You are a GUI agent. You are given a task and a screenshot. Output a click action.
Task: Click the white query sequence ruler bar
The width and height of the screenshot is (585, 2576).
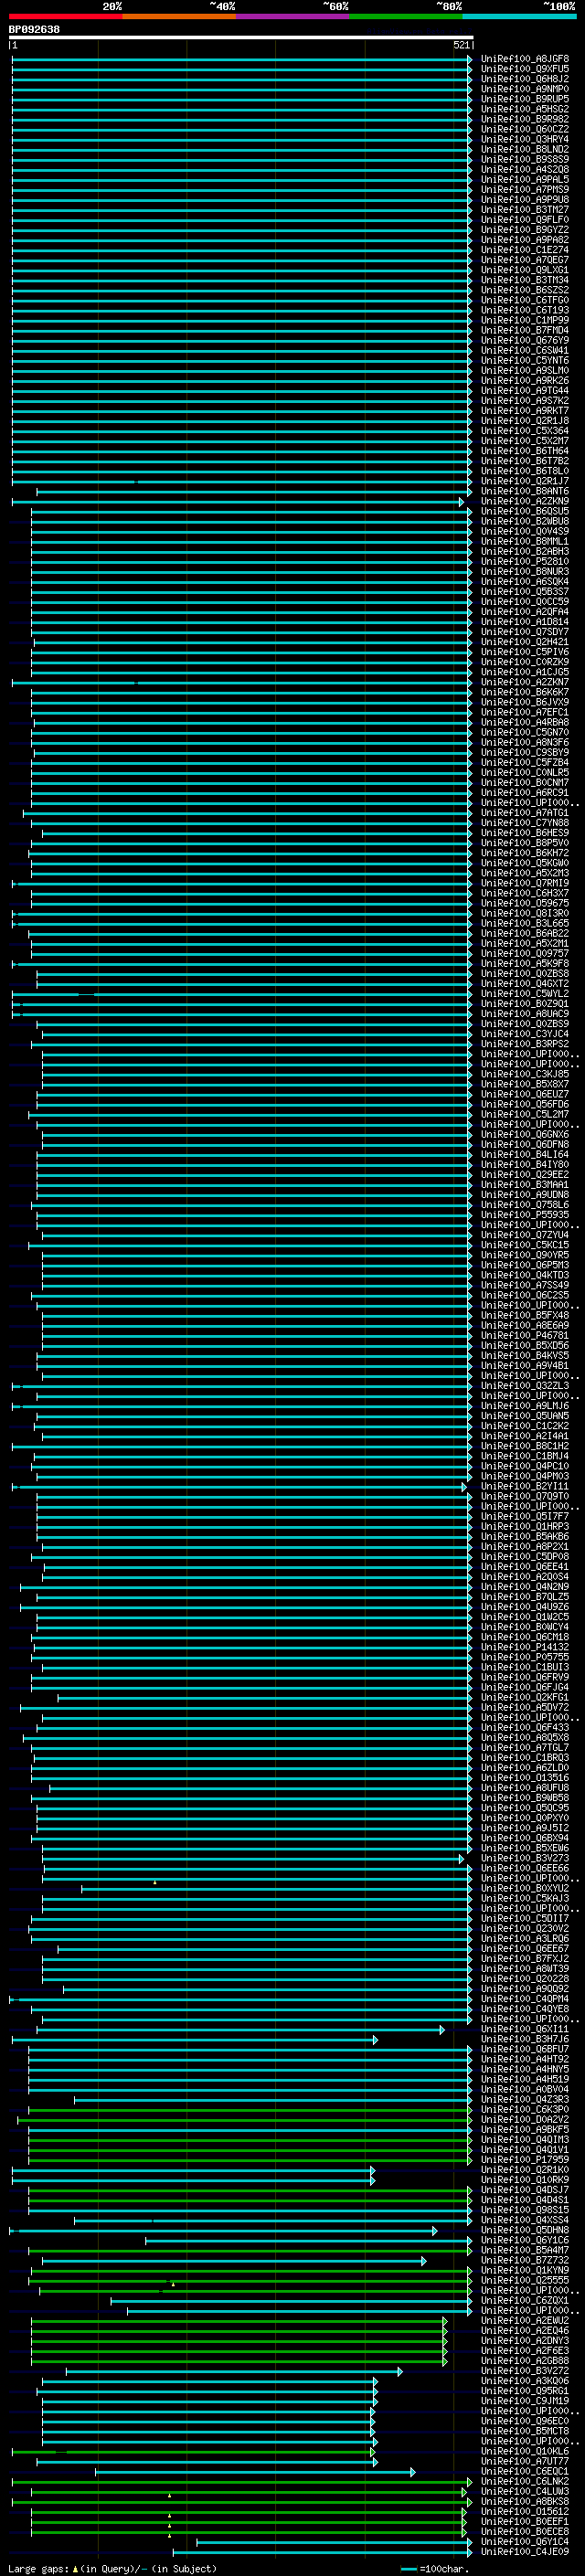tap(241, 37)
